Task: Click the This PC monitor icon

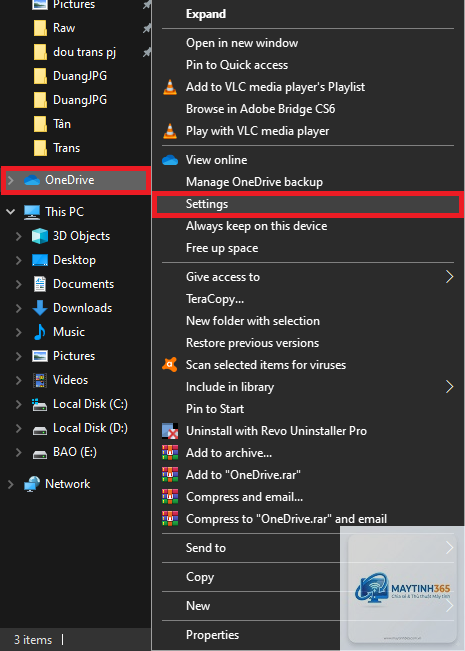Action: click(x=32, y=212)
